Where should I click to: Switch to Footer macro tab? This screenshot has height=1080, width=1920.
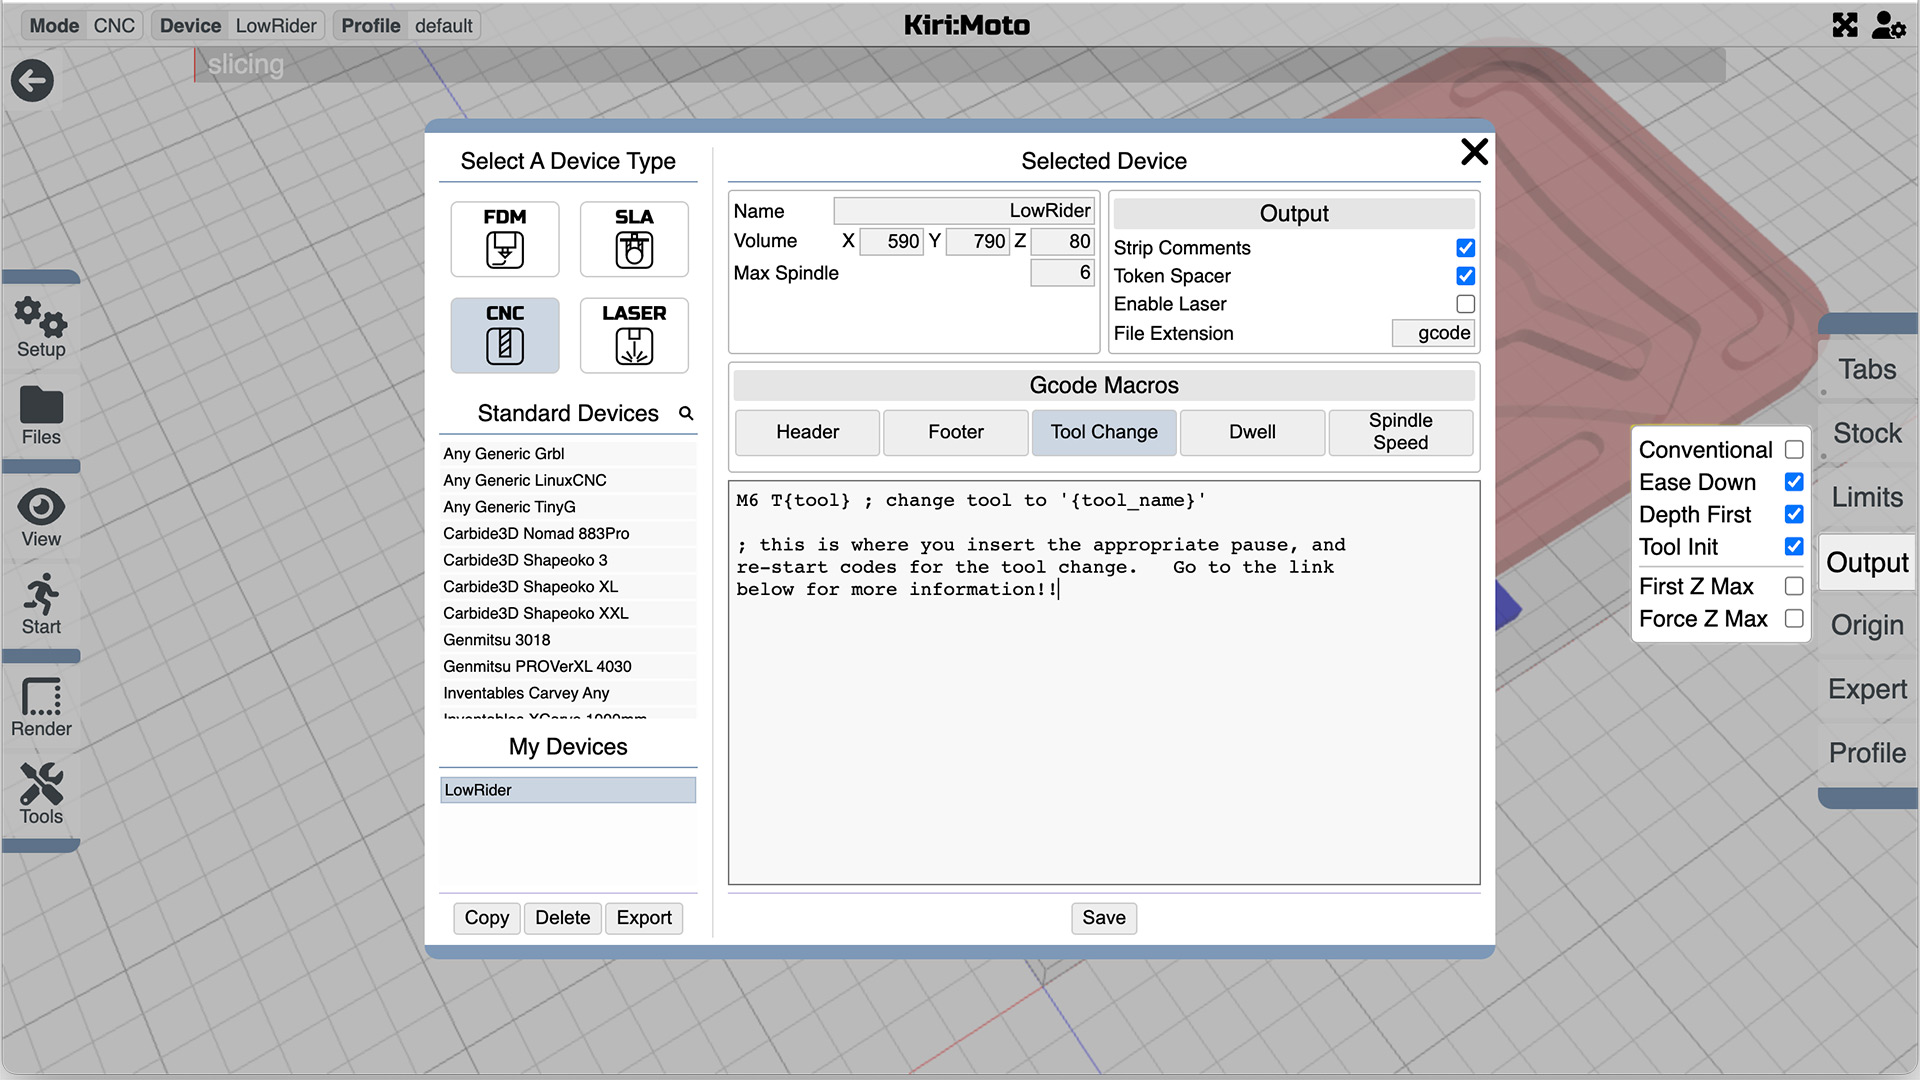[x=956, y=432]
